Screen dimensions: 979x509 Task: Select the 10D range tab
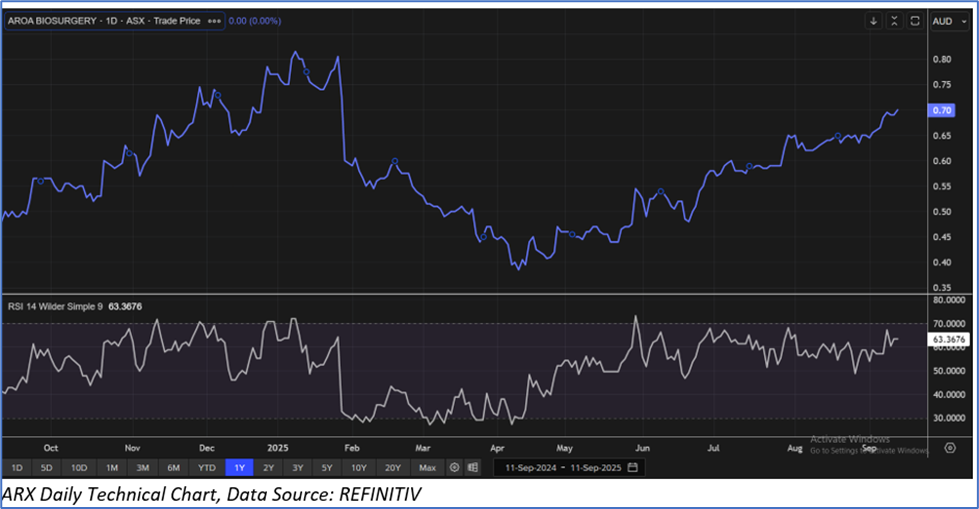79,468
